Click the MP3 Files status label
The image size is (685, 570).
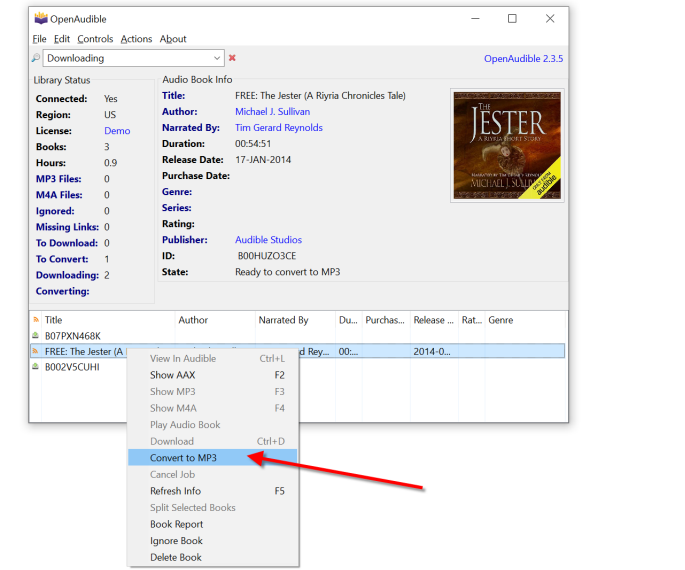pyautogui.click(x=59, y=179)
